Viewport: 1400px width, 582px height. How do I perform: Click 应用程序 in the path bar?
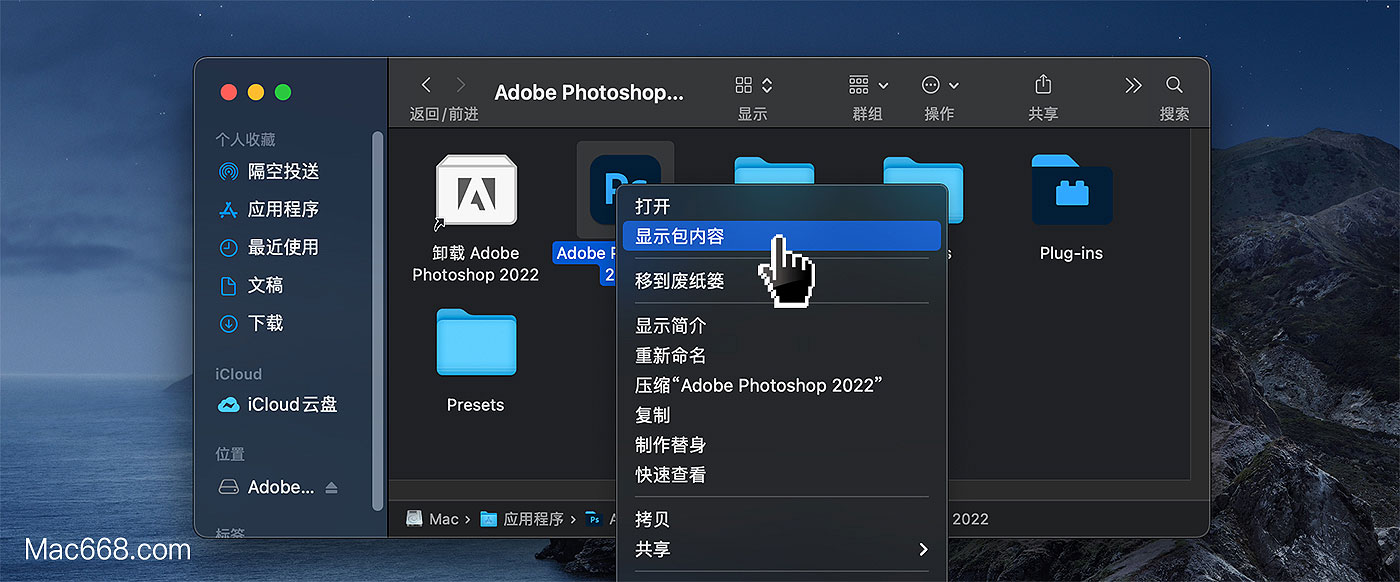522,519
